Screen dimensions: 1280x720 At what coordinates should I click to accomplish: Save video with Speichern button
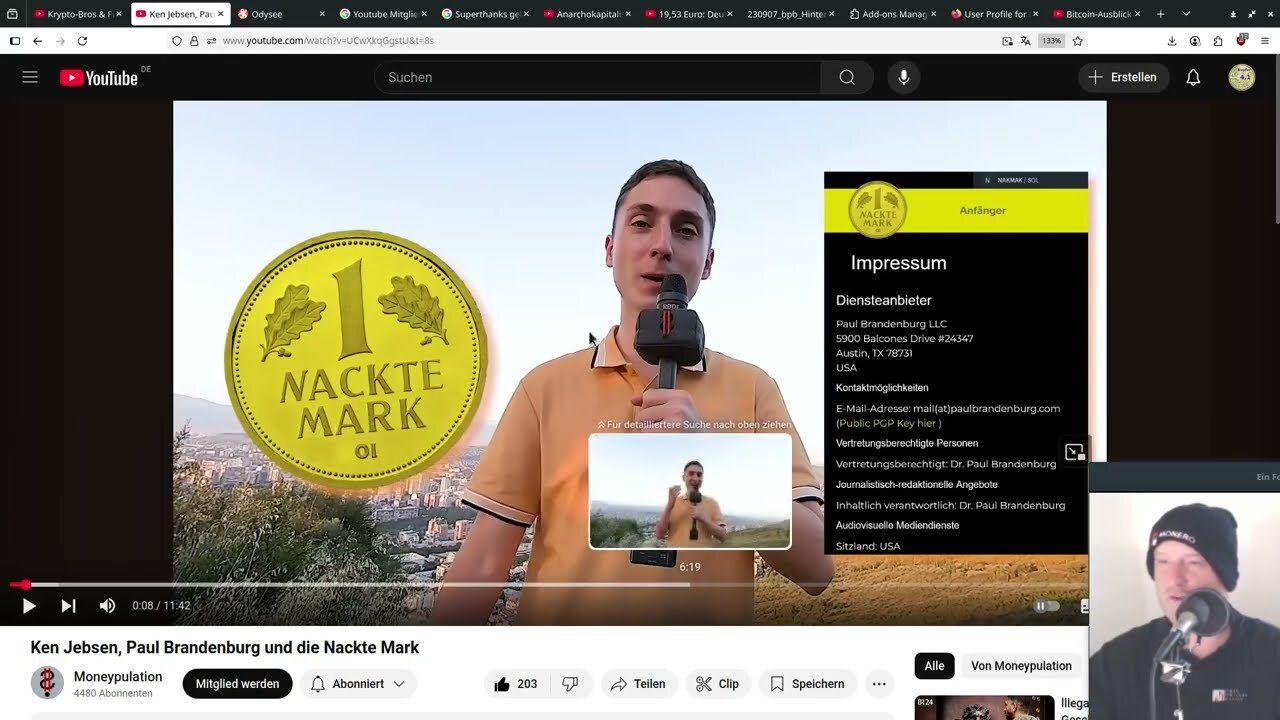tap(807, 684)
